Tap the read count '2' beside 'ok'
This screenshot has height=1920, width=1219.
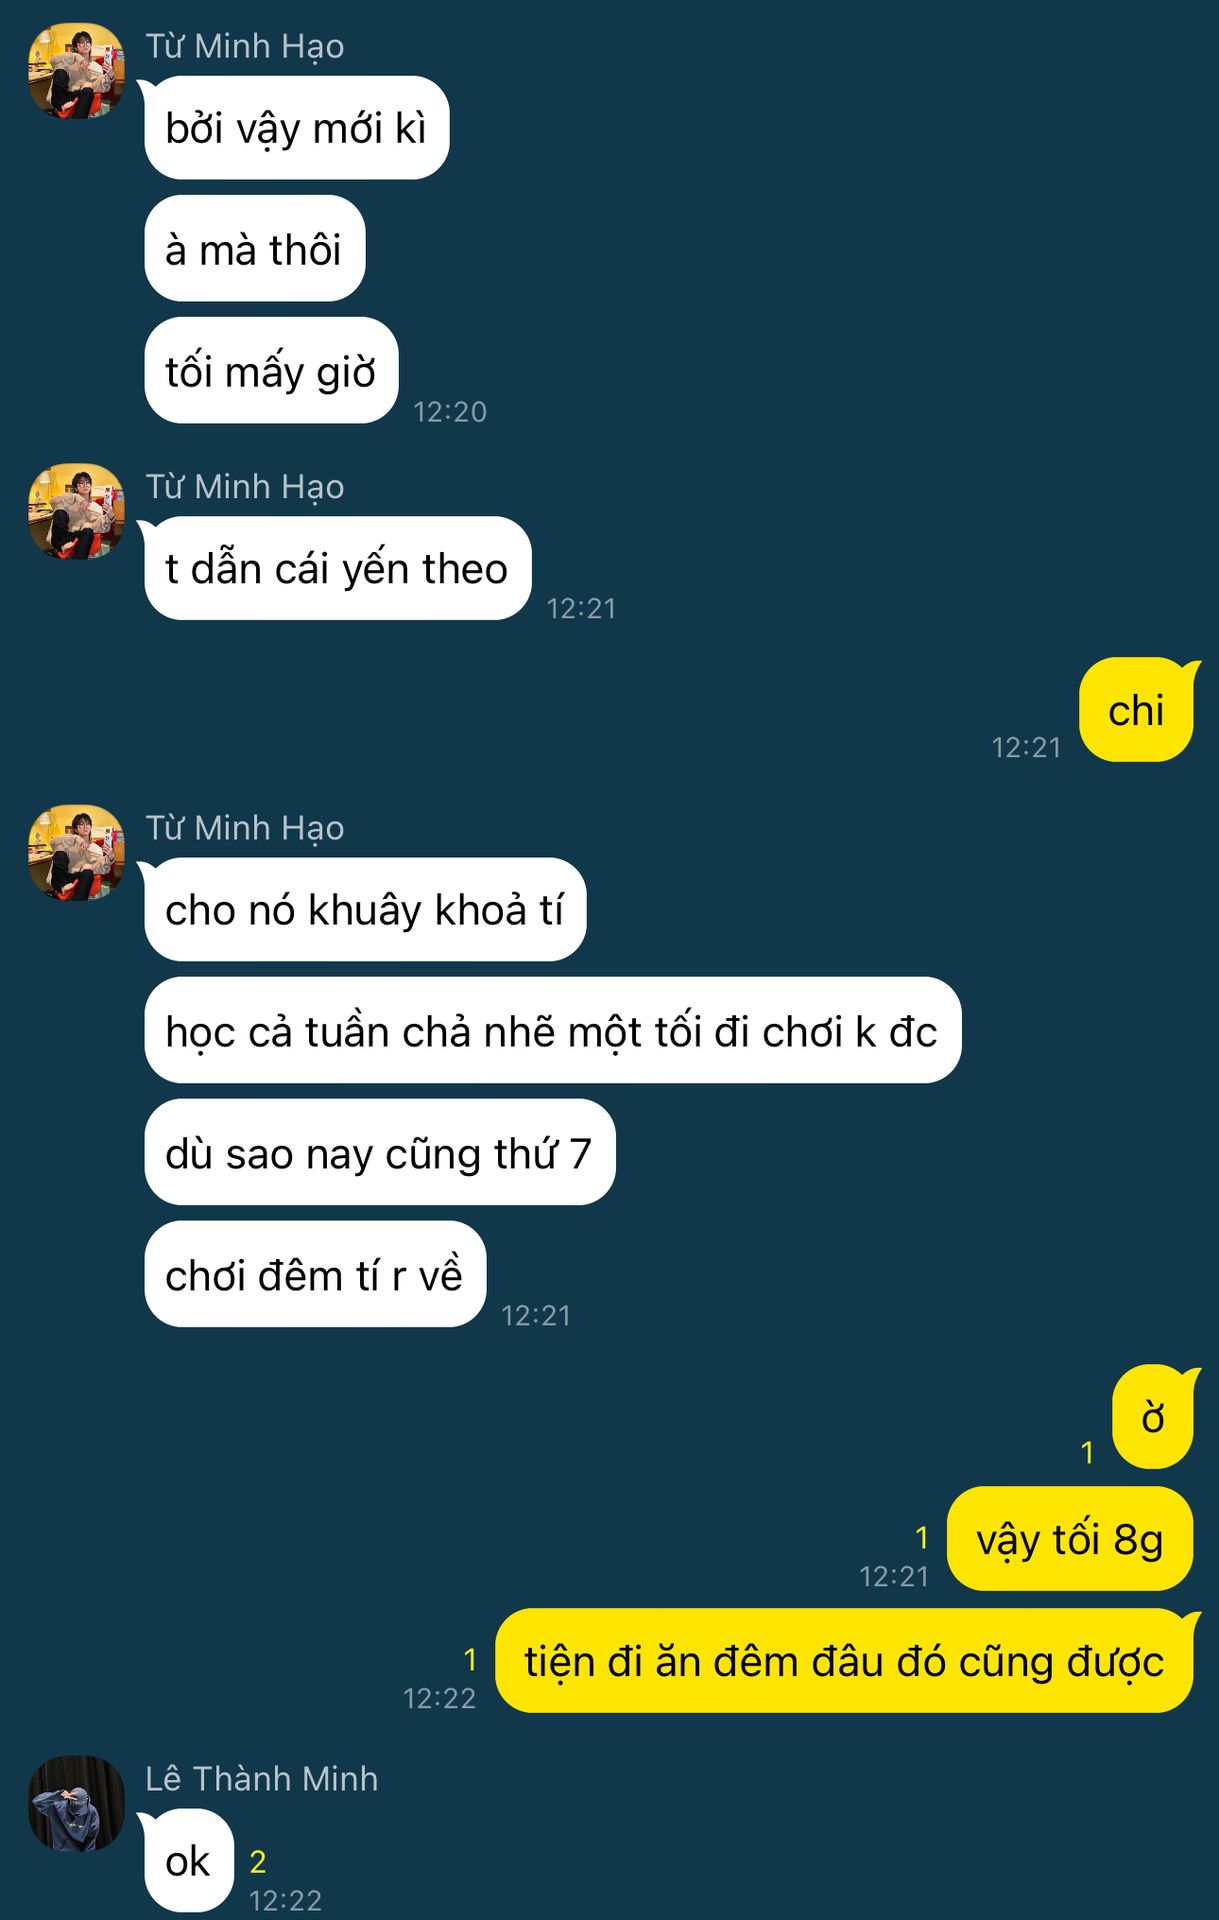click(258, 1862)
